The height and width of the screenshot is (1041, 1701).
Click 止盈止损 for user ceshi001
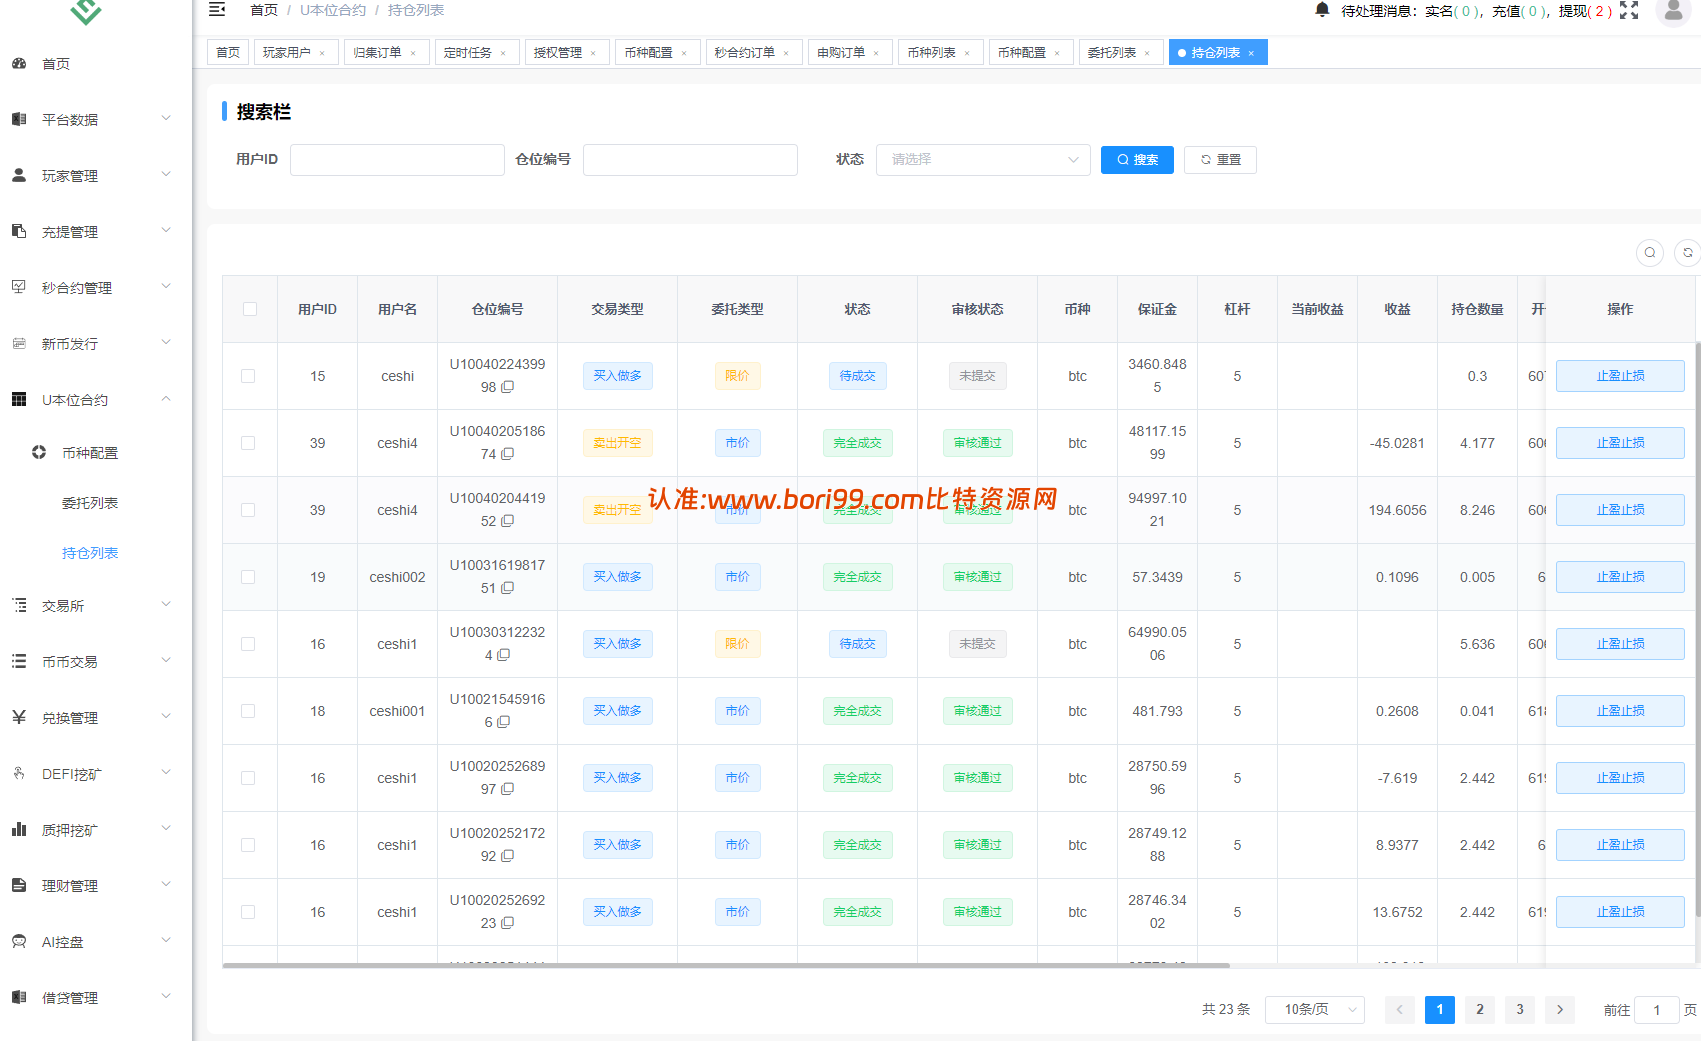coord(1620,711)
